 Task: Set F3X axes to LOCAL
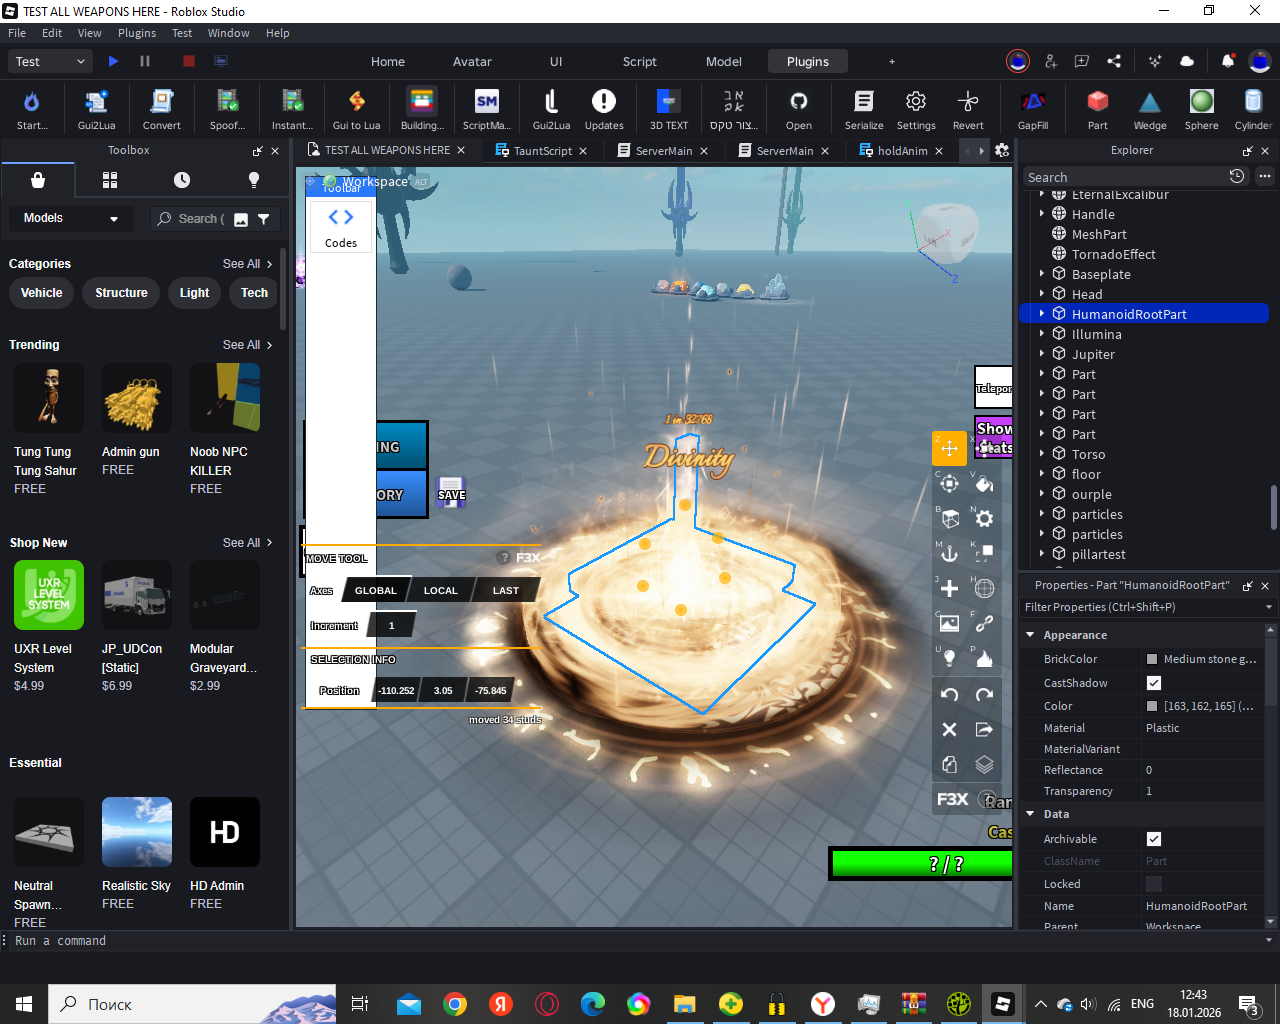(x=440, y=590)
